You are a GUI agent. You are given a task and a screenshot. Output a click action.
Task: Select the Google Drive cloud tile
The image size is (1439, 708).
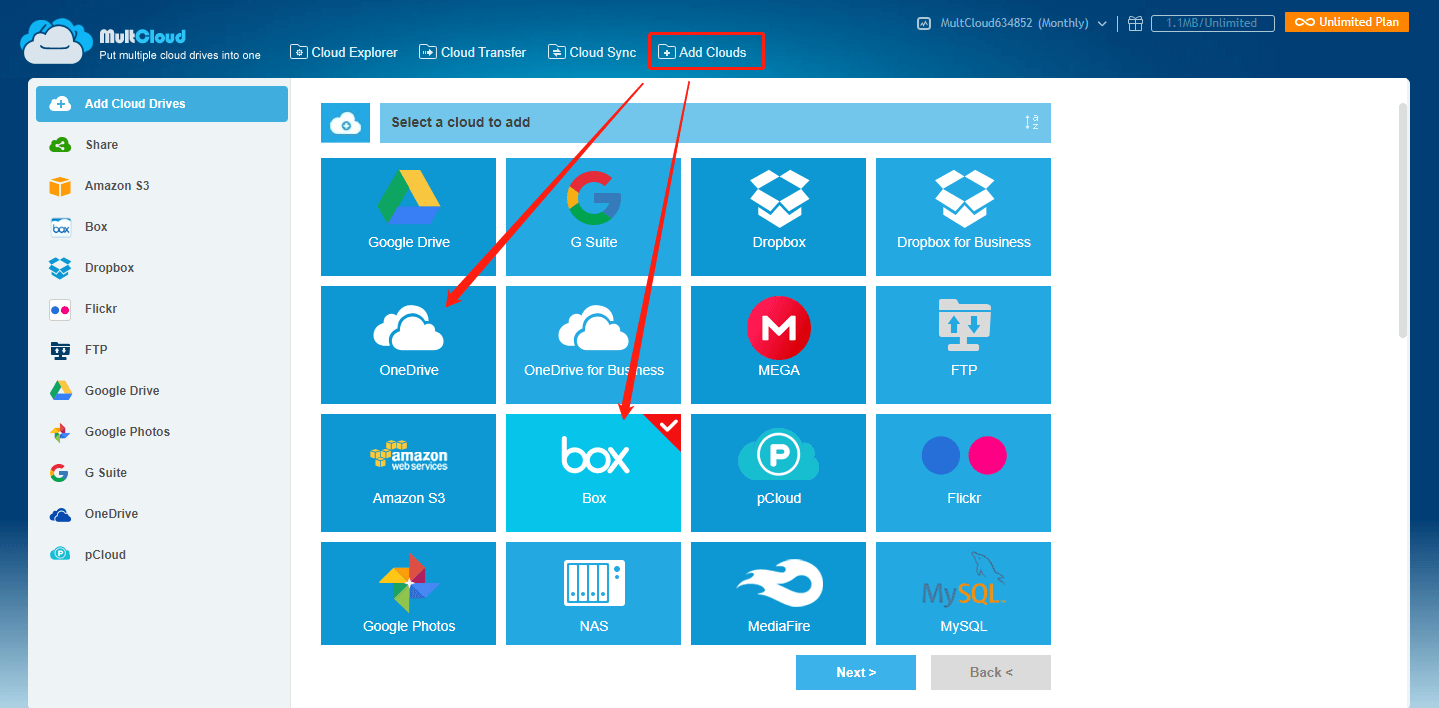point(408,217)
